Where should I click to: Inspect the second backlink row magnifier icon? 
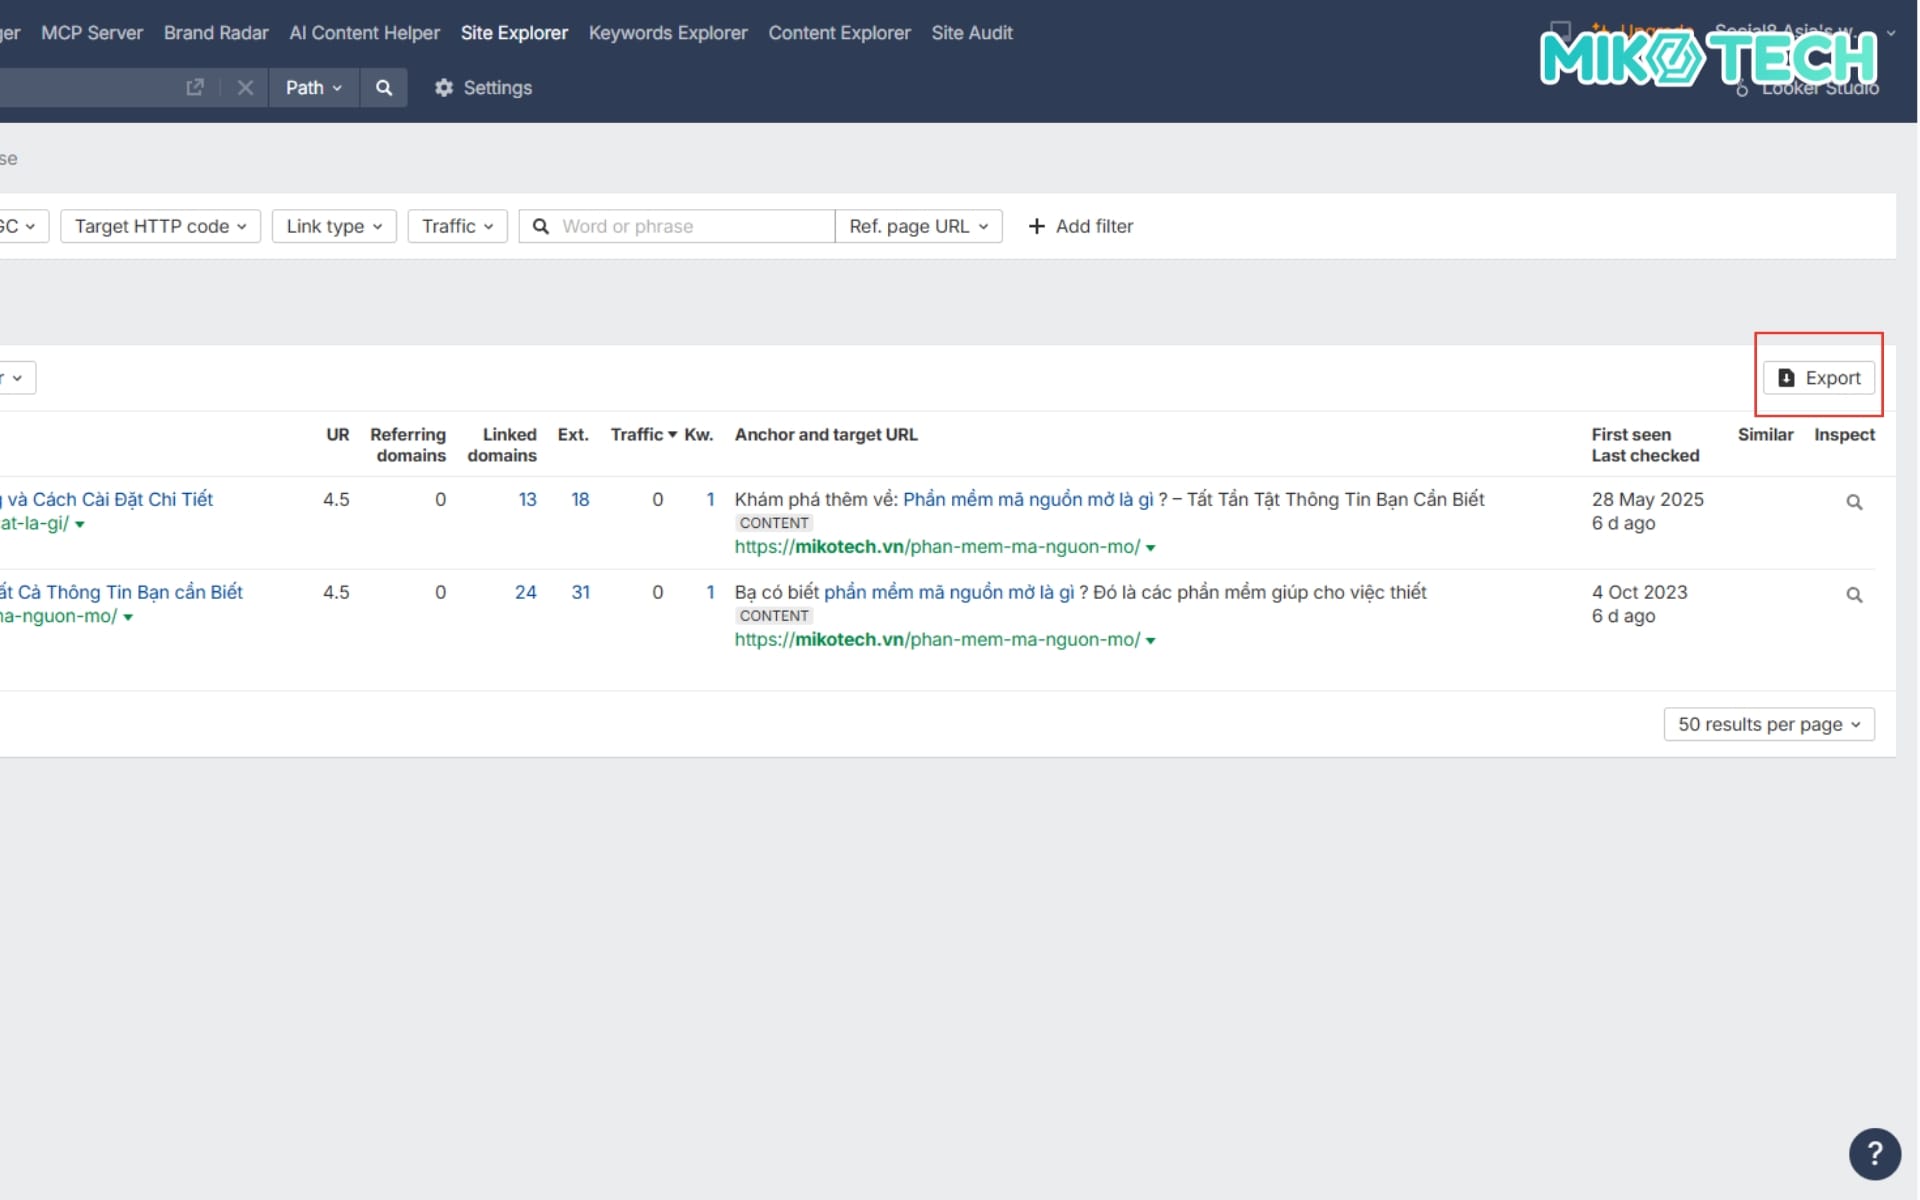(x=1855, y=594)
